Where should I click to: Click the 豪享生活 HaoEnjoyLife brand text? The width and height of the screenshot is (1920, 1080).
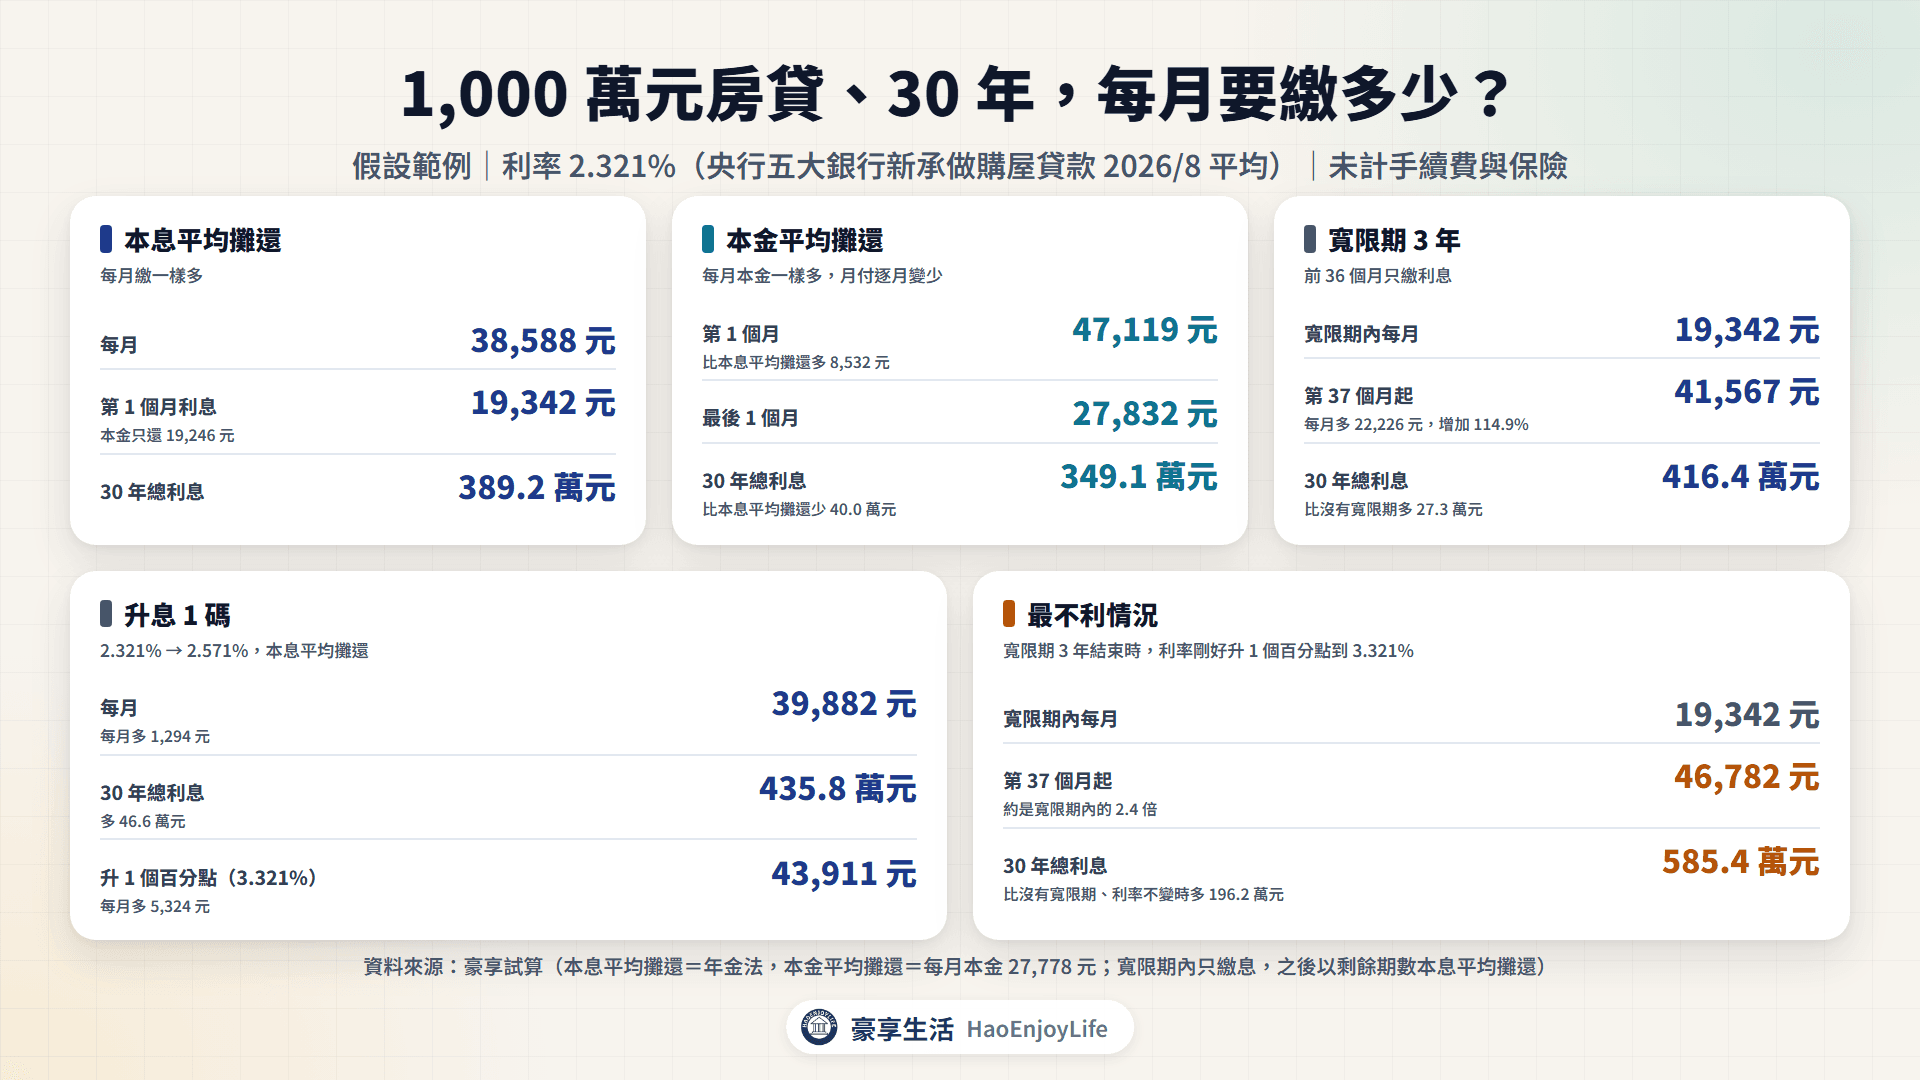979,1029
